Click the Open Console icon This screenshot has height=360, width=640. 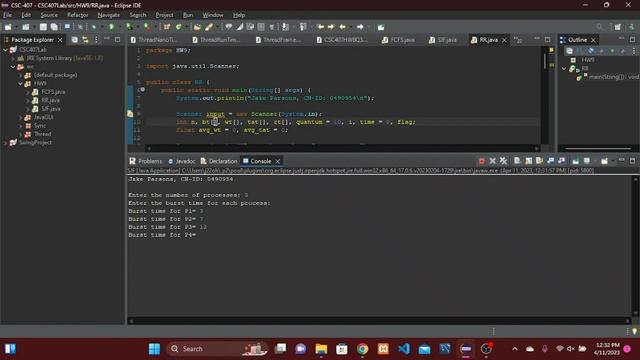pyautogui.click(x=604, y=161)
